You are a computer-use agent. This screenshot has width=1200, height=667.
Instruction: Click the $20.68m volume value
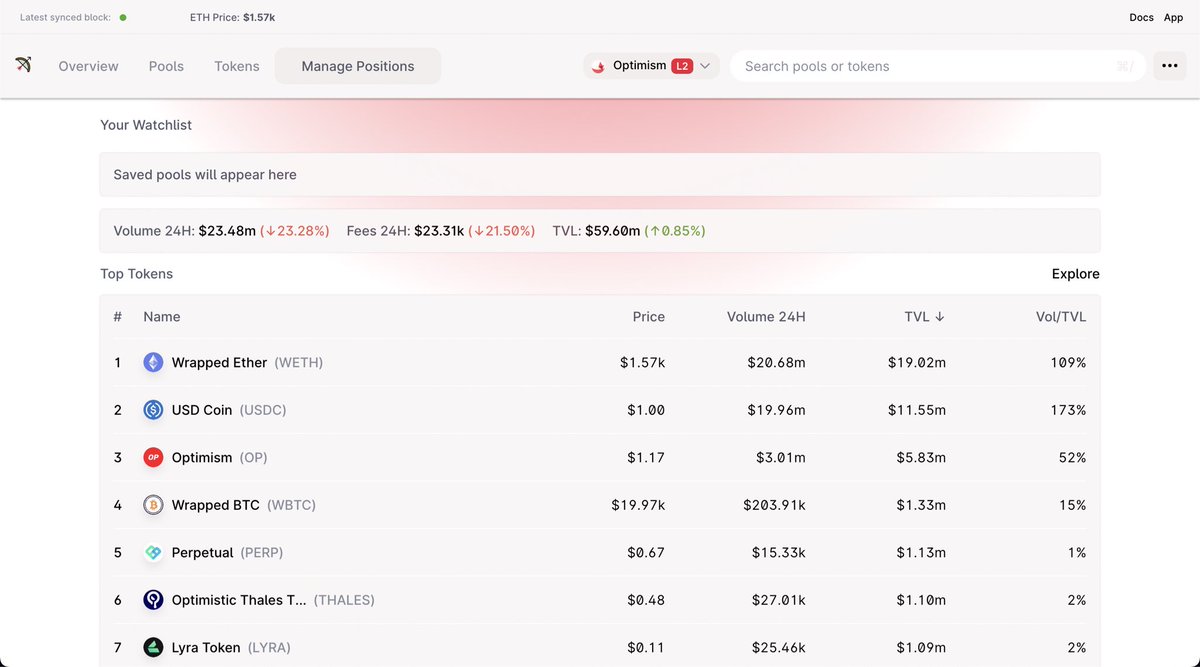coord(776,362)
